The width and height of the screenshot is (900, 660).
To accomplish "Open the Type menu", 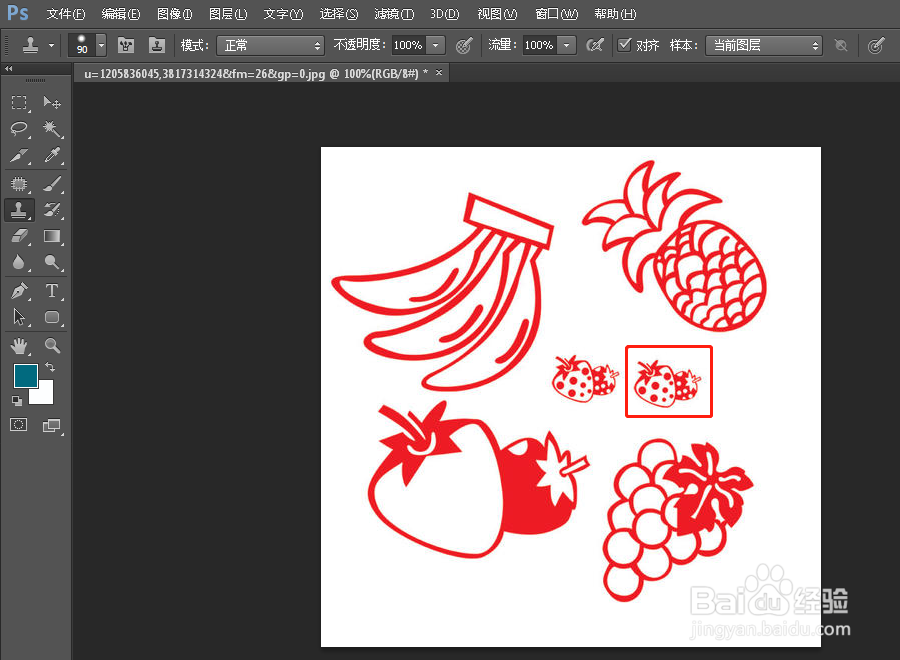I will pyautogui.click(x=283, y=14).
